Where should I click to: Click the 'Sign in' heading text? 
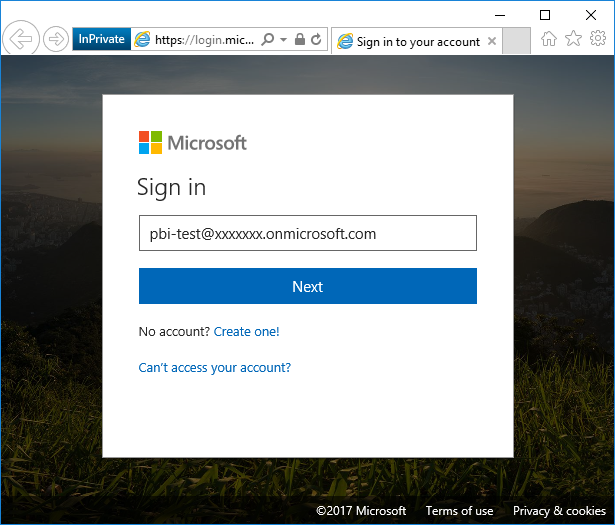(171, 188)
